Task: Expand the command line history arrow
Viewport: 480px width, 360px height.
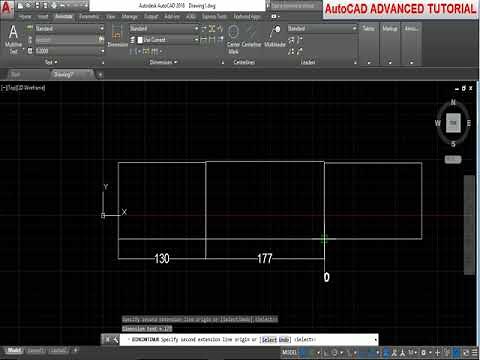Action: 376,340
